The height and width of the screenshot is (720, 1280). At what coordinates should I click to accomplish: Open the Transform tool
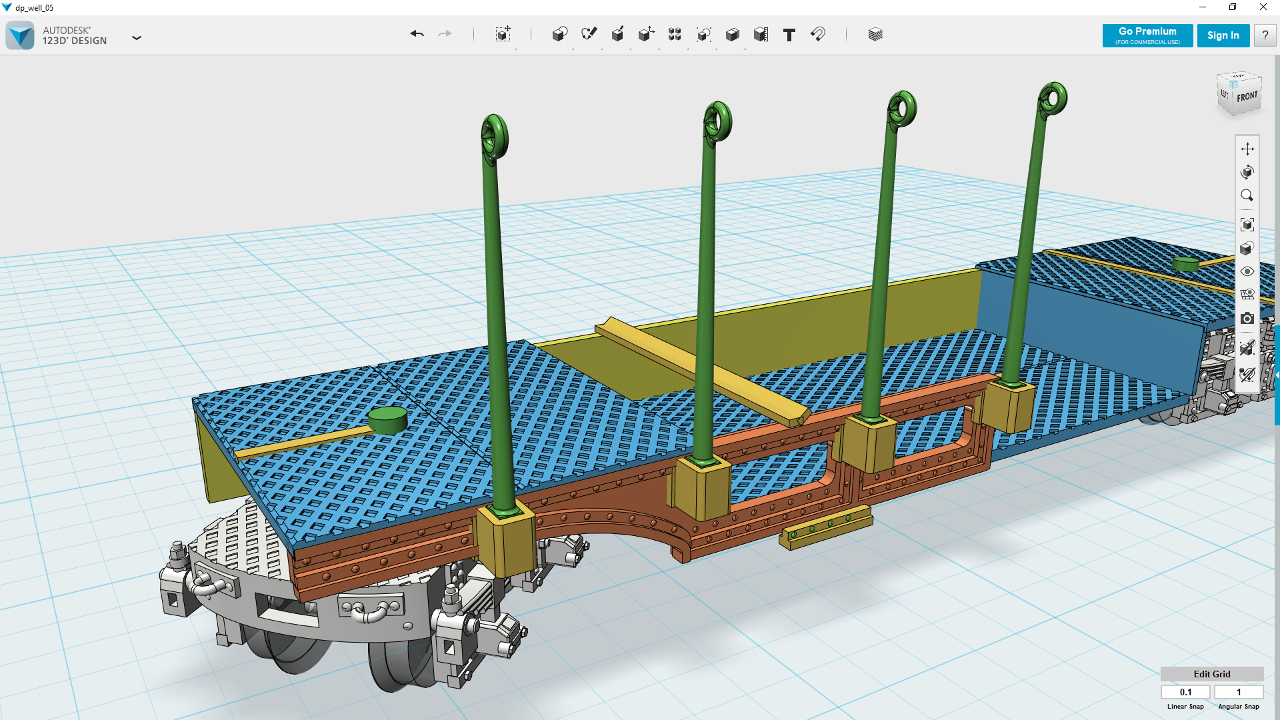tap(503, 34)
